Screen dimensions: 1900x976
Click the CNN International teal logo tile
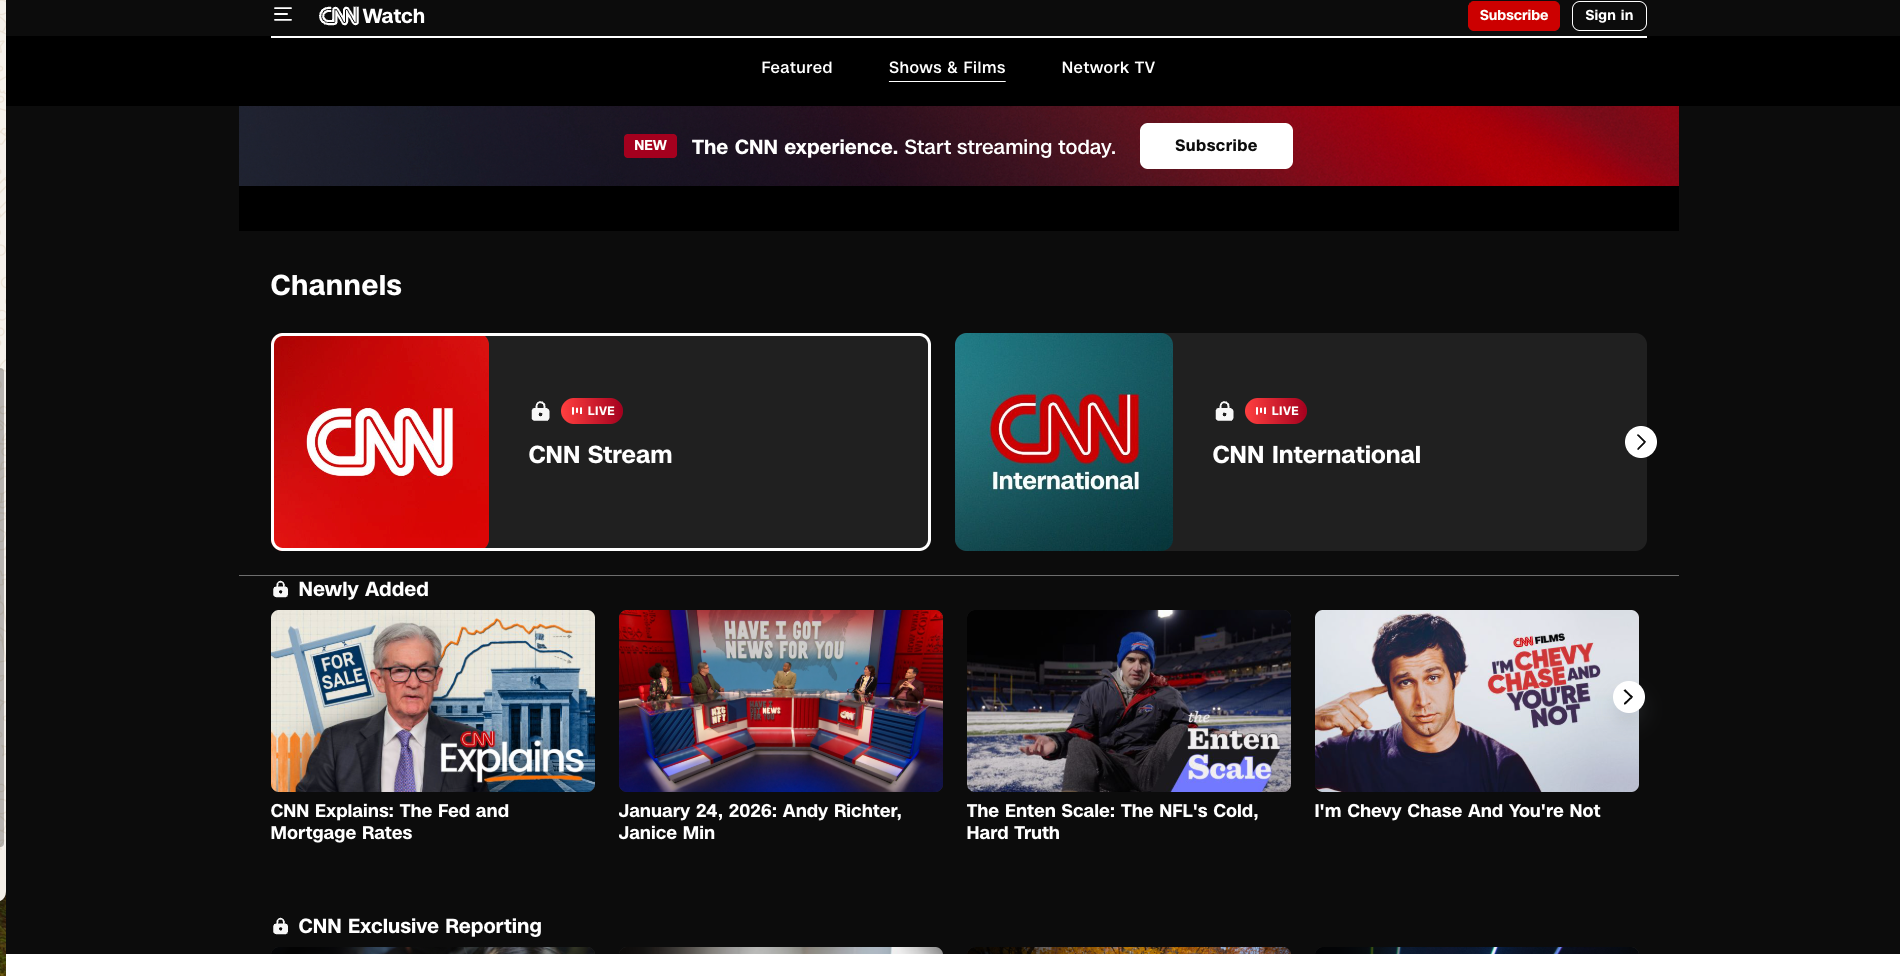(x=1064, y=442)
